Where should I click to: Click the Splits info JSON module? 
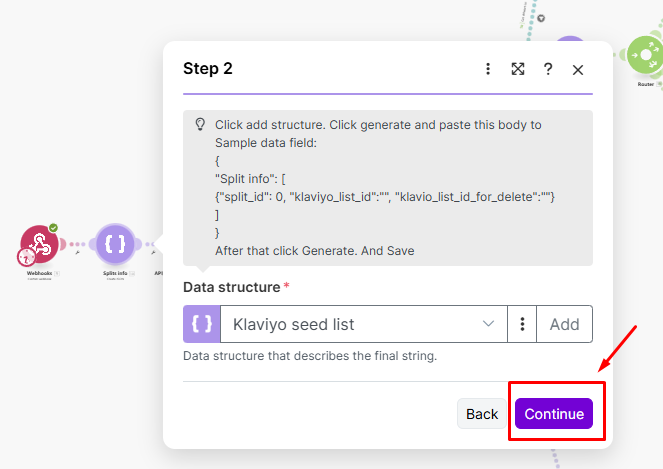tap(115, 244)
